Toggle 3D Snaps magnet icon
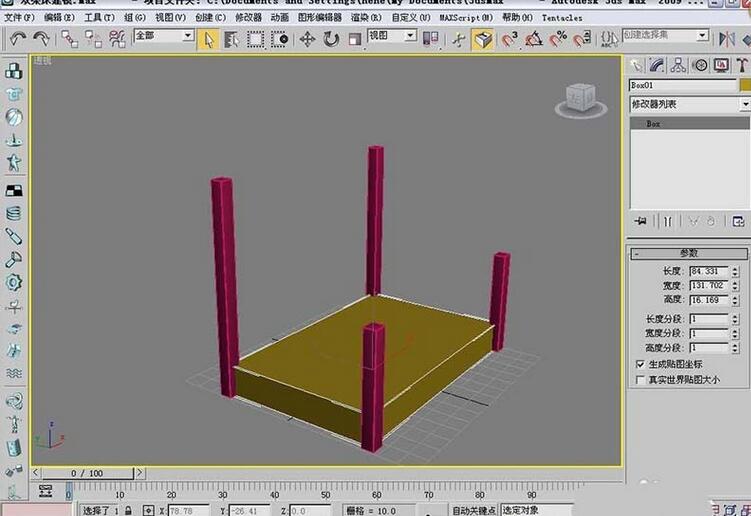Image resolution: width=751 pixels, height=516 pixels. 510,39
